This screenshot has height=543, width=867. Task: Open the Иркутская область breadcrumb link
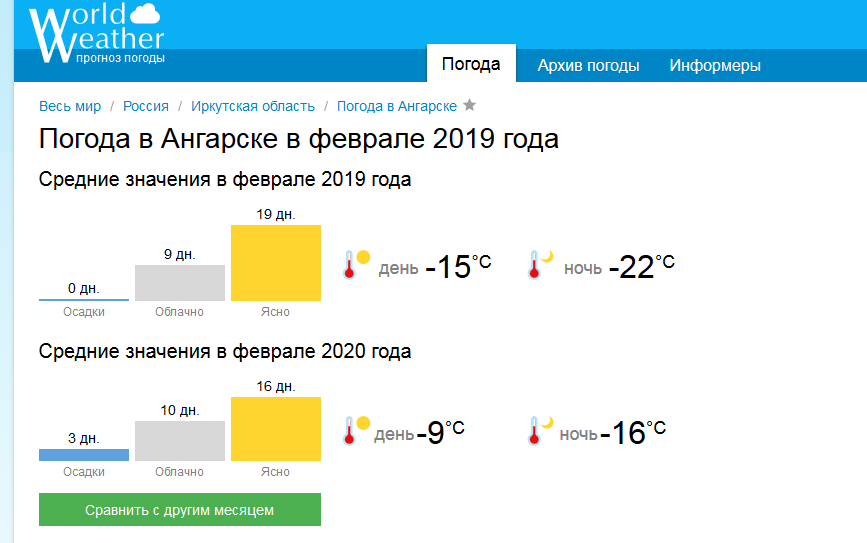pos(252,106)
